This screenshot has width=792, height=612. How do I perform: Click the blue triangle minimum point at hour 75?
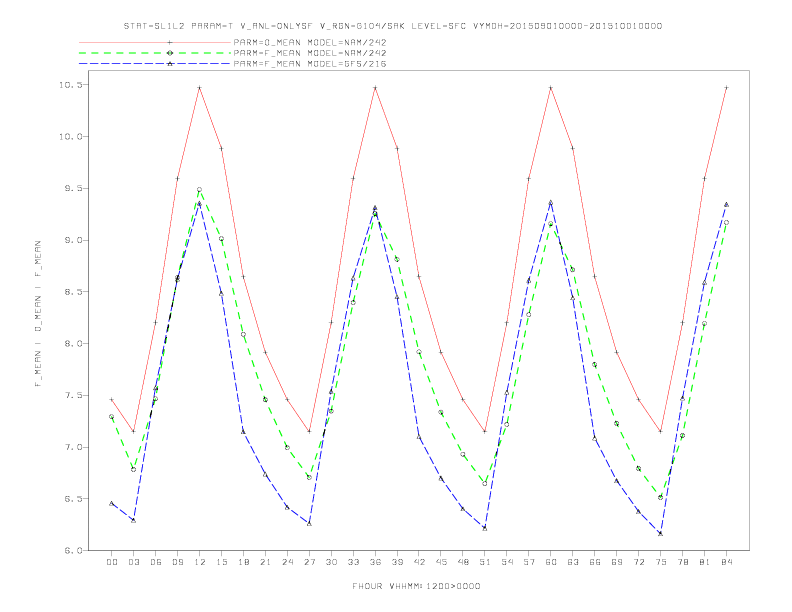[x=661, y=533]
